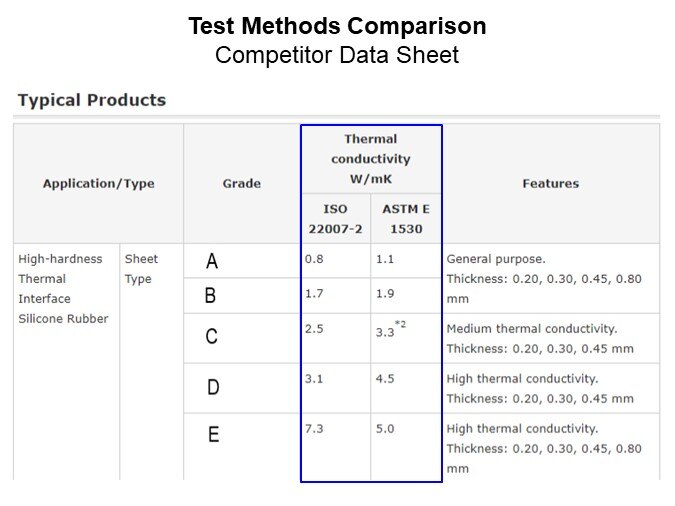Click the 0.8 ISO value for grade A
The width and height of the screenshot is (675, 506).
pyautogui.click(x=314, y=259)
